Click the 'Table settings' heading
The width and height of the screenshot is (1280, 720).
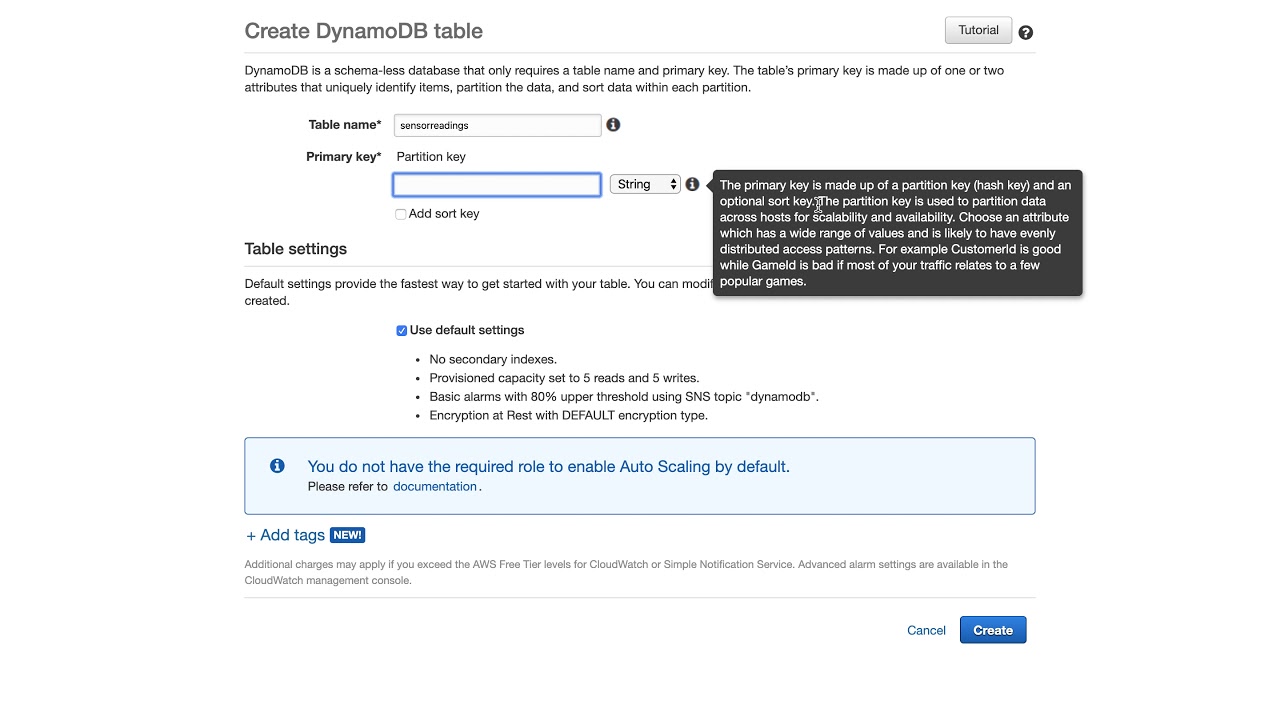click(296, 249)
